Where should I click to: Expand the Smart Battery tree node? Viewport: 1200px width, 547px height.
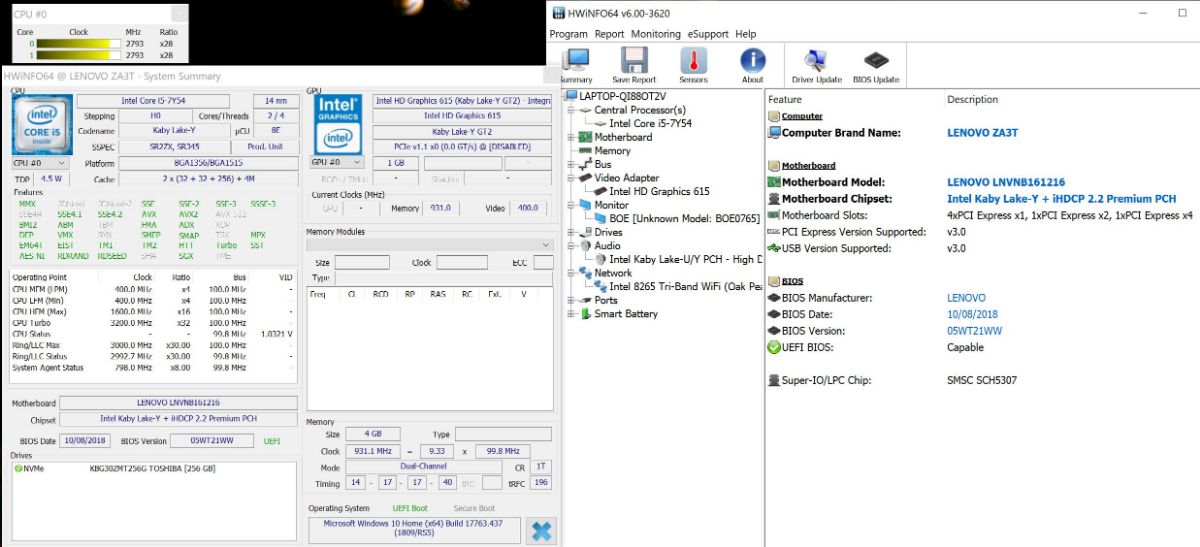click(572, 314)
